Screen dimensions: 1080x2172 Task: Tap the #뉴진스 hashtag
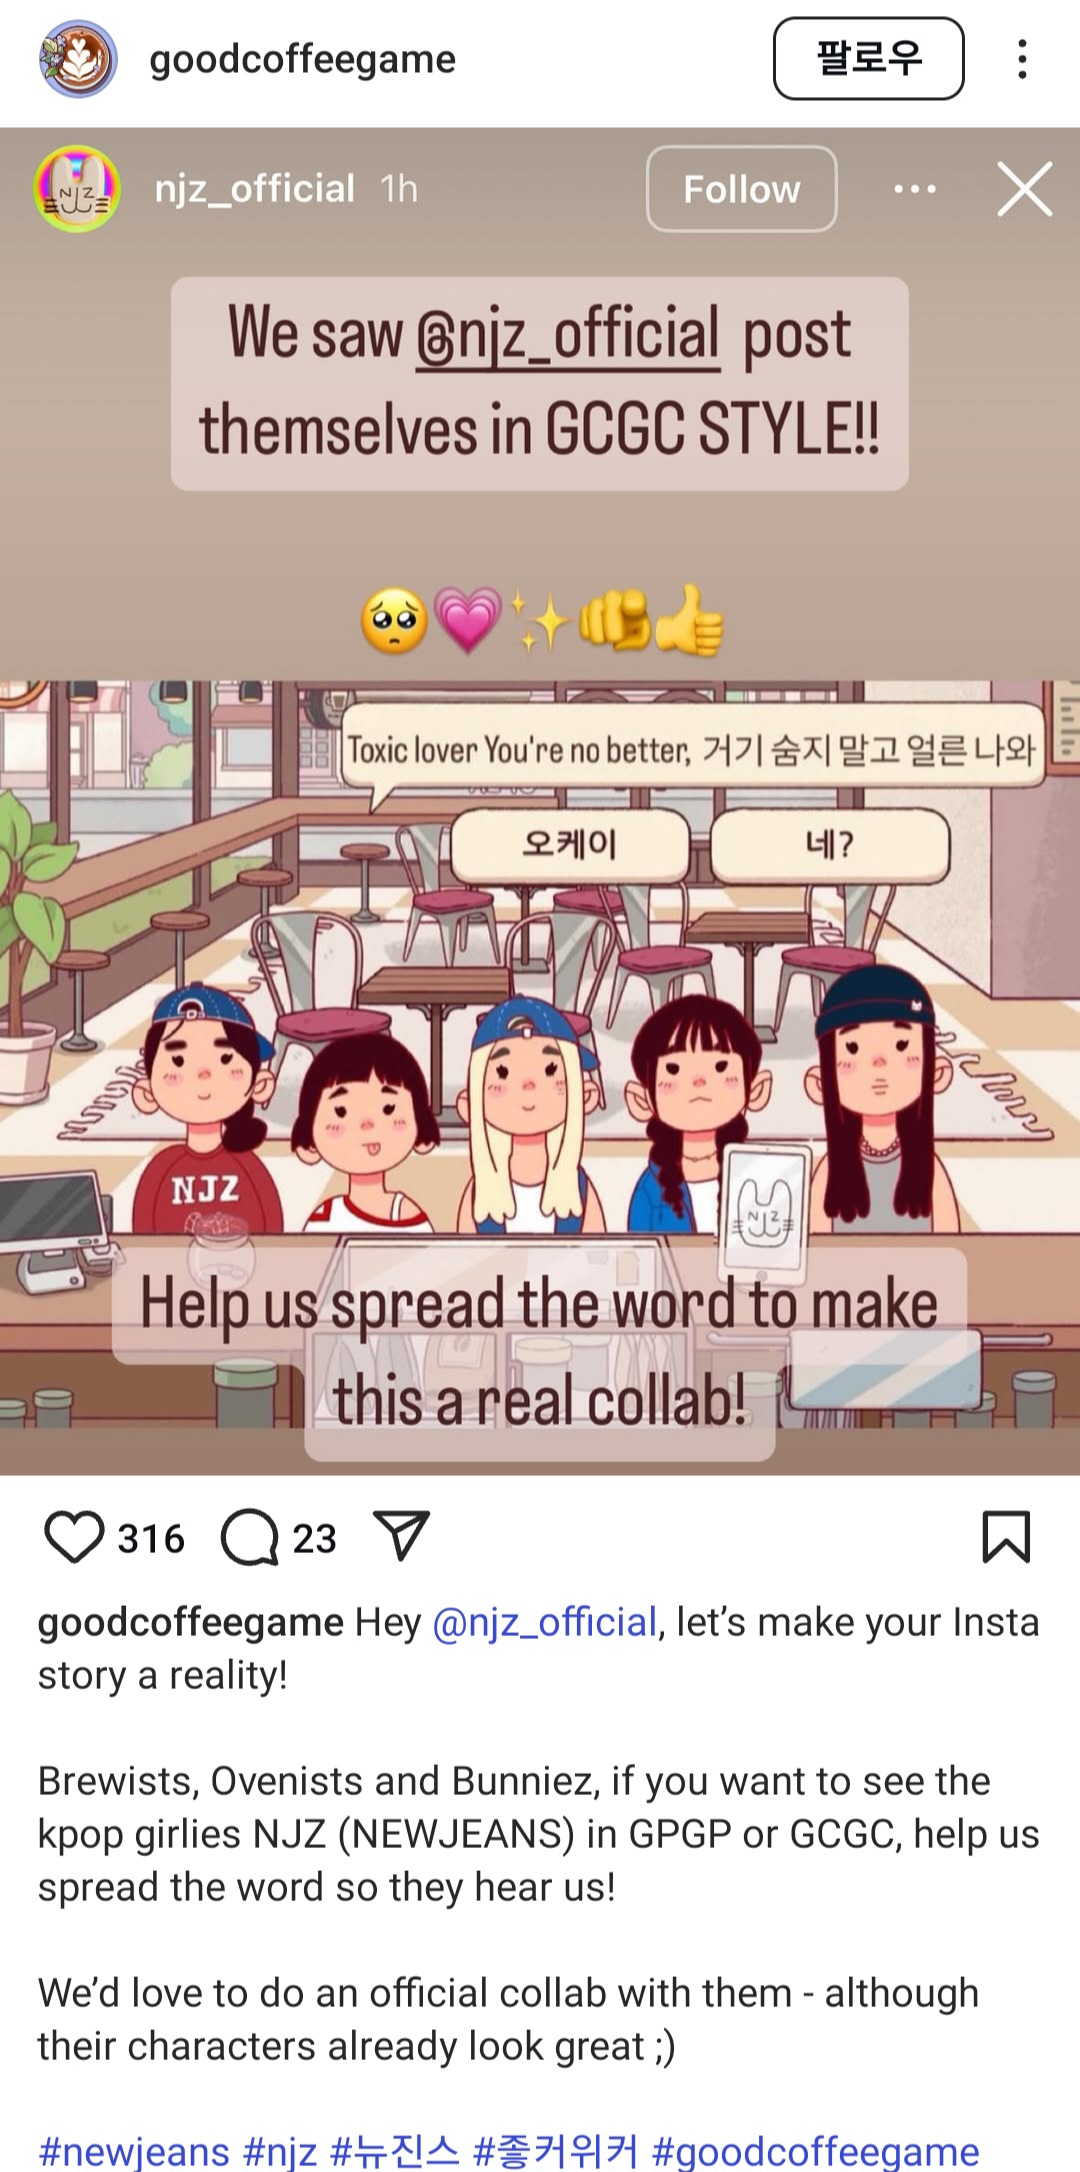point(394,2151)
